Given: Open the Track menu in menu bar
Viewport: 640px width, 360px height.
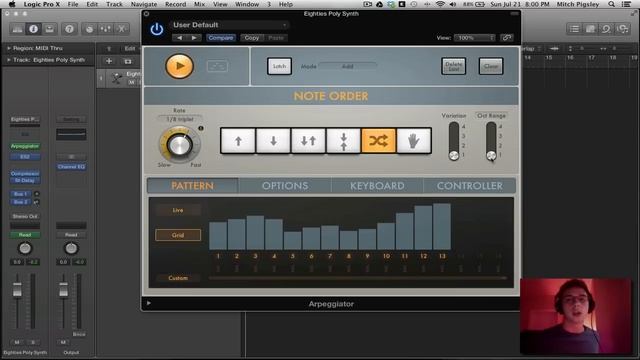Looking at the screenshot, I should (x=114, y=4).
